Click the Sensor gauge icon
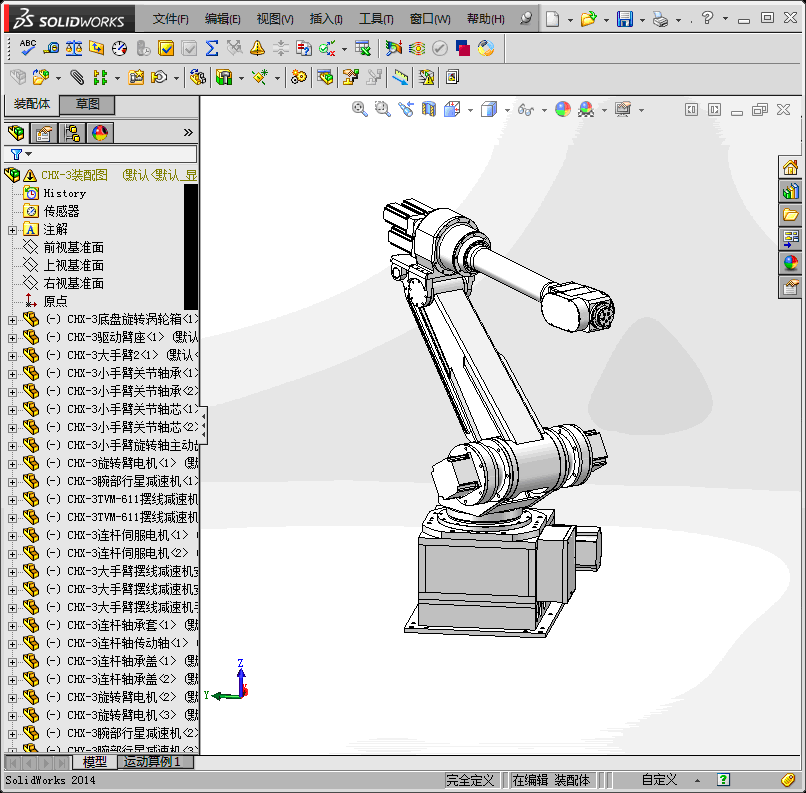 point(119,48)
